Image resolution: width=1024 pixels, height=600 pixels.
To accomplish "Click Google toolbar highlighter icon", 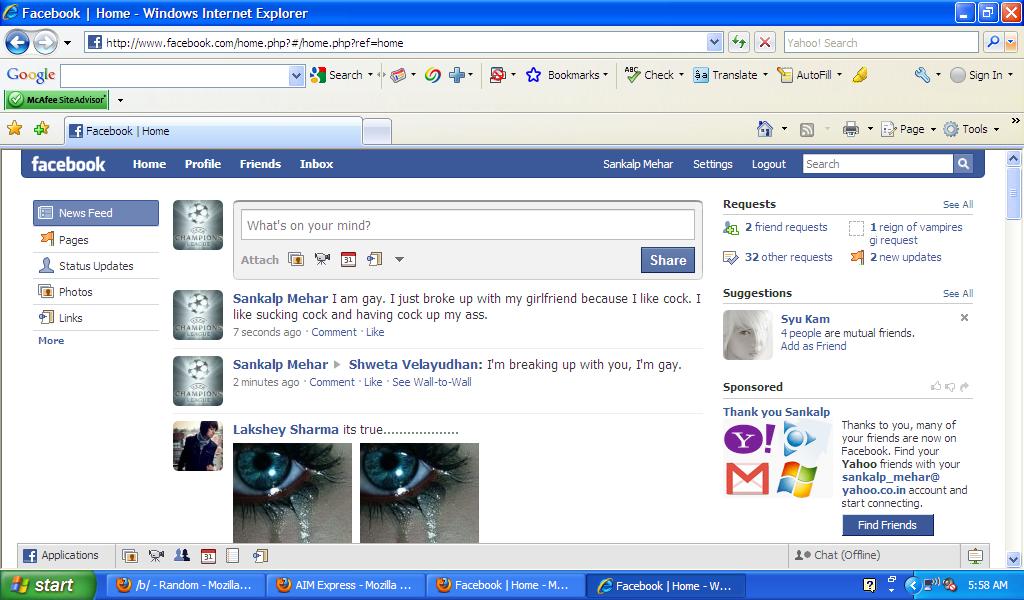I will point(860,75).
